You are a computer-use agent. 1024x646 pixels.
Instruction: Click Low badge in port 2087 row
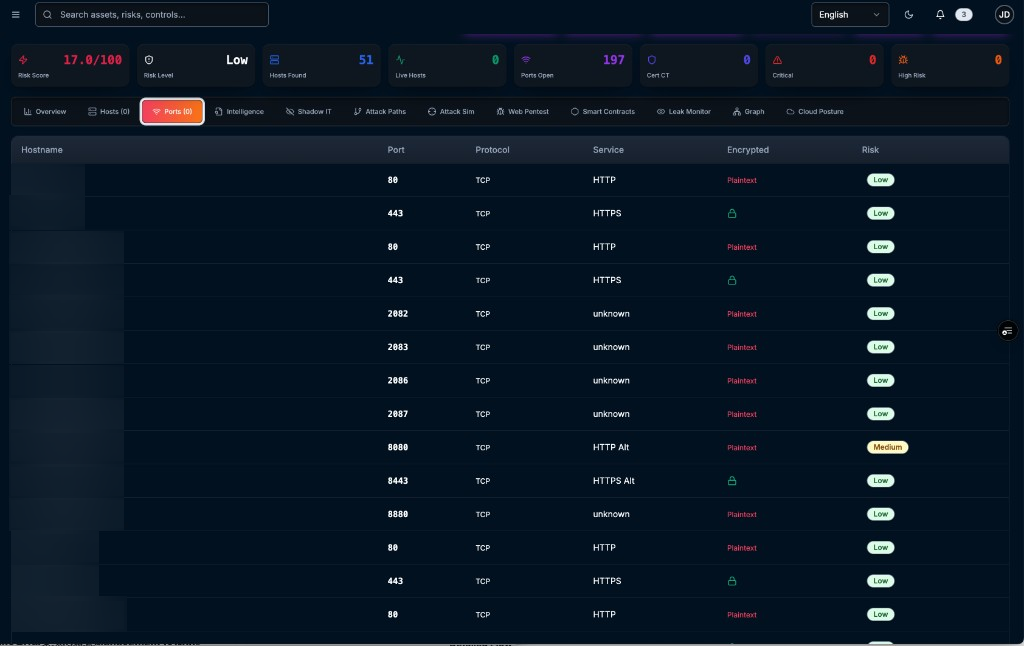pyautogui.click(x=880, y=414)
